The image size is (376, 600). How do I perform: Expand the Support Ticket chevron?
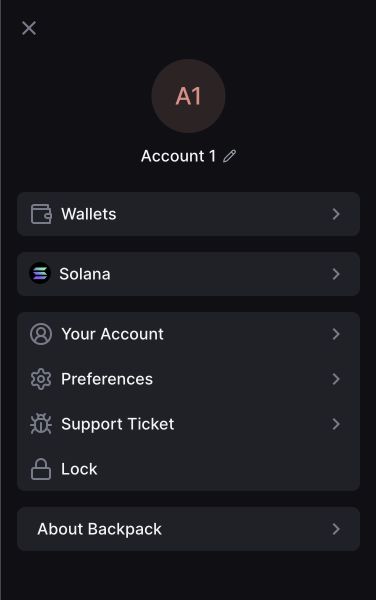(336, 424)
